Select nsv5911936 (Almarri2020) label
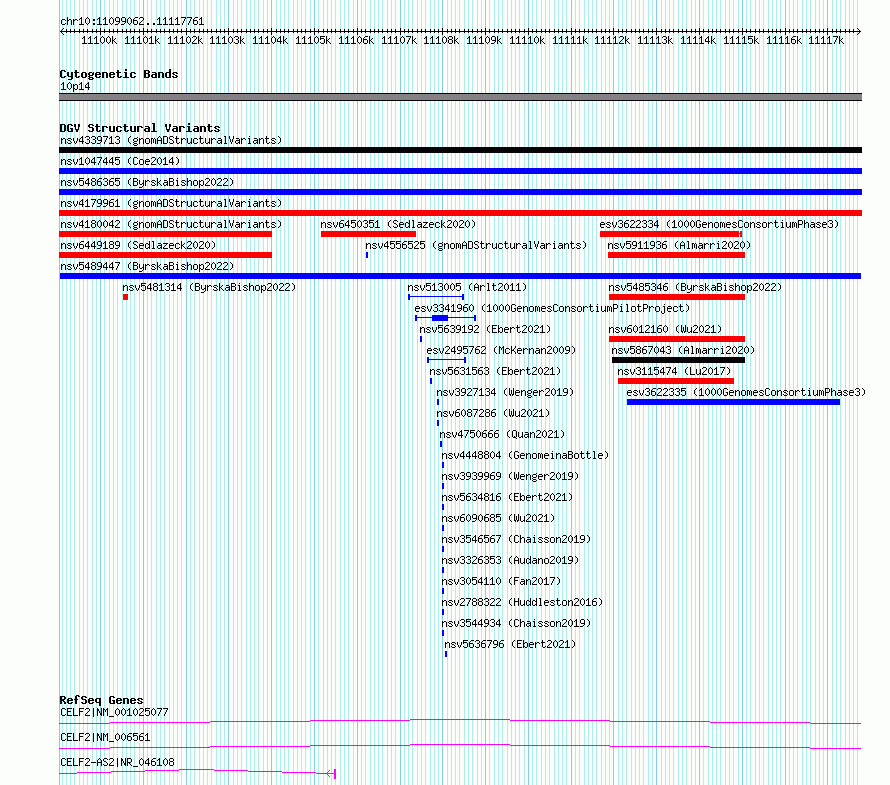This screenshot has width=890, height=785. (x=679, y=245)
